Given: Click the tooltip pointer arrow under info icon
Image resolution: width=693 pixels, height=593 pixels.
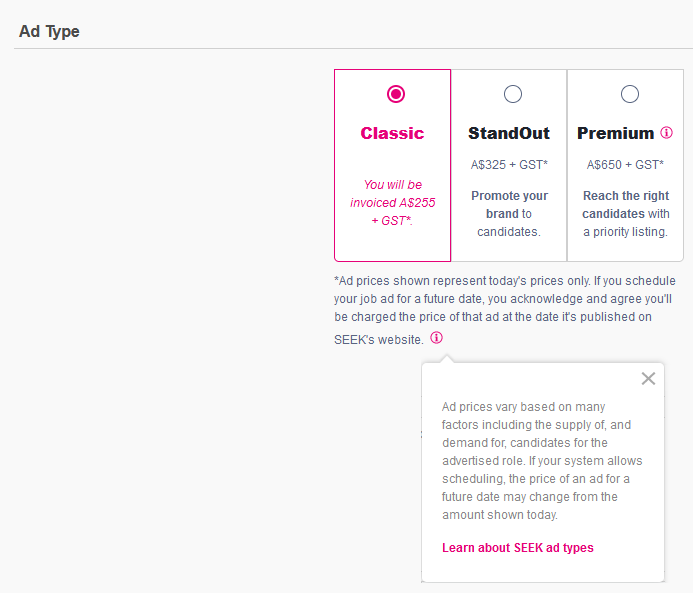Looking at the screenshot, I should coord(447,358).
